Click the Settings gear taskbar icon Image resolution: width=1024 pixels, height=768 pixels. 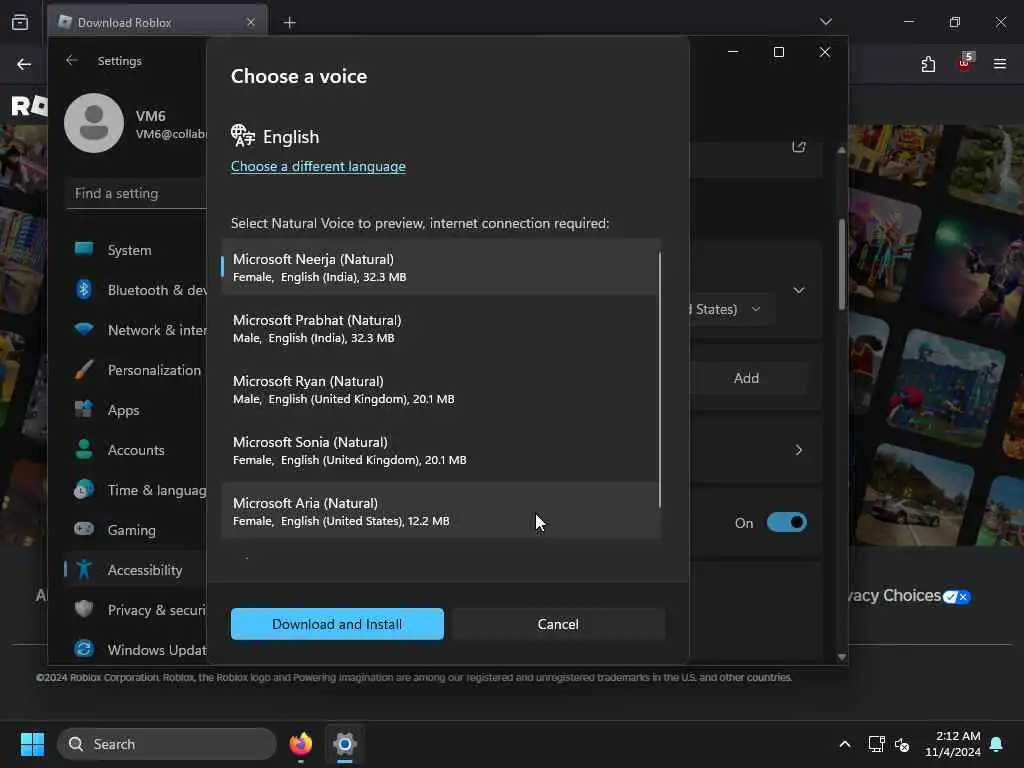tap(345, 744)
